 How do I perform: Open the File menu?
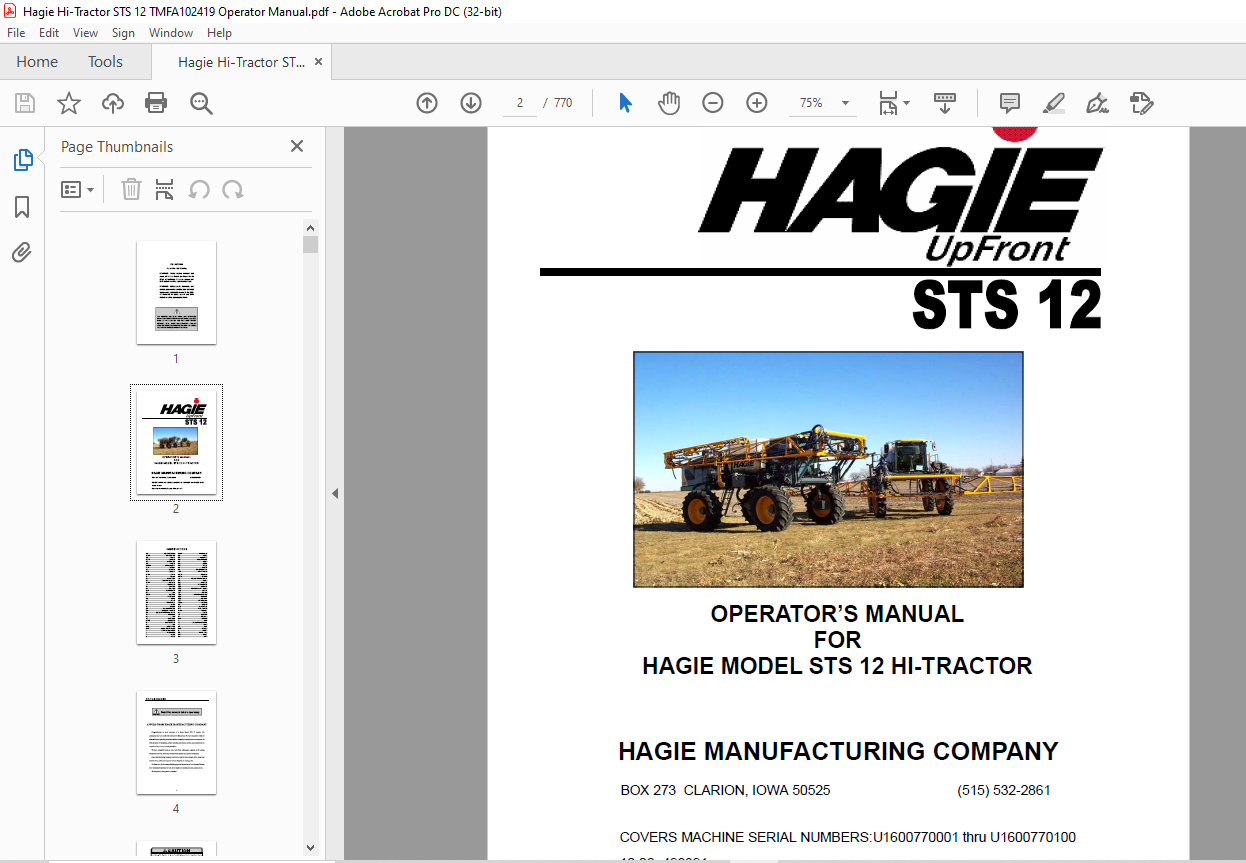[16, 33]
